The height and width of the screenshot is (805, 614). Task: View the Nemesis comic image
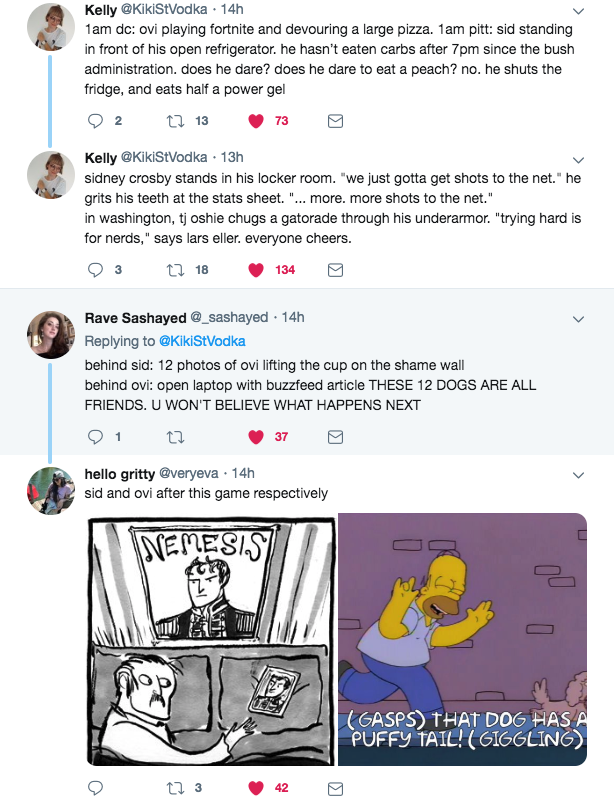pyautogui.click(x=210, y=639)
